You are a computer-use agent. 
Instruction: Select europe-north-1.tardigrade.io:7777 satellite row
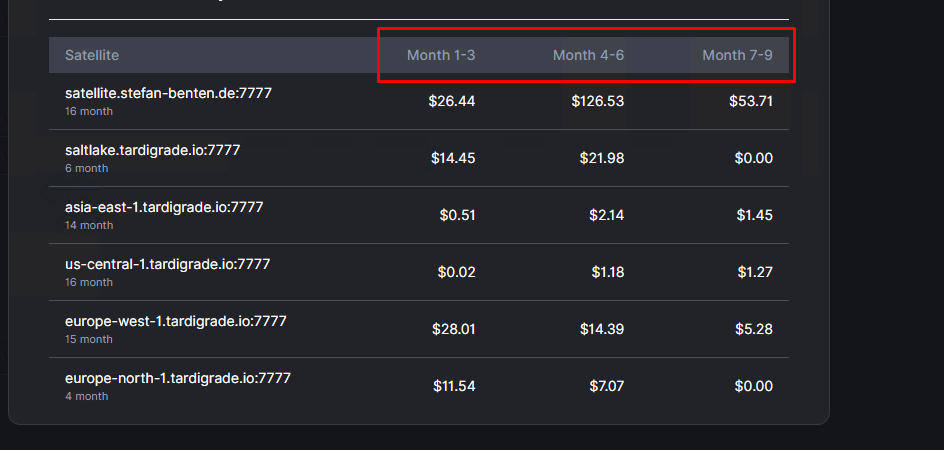tap(177, 378)
